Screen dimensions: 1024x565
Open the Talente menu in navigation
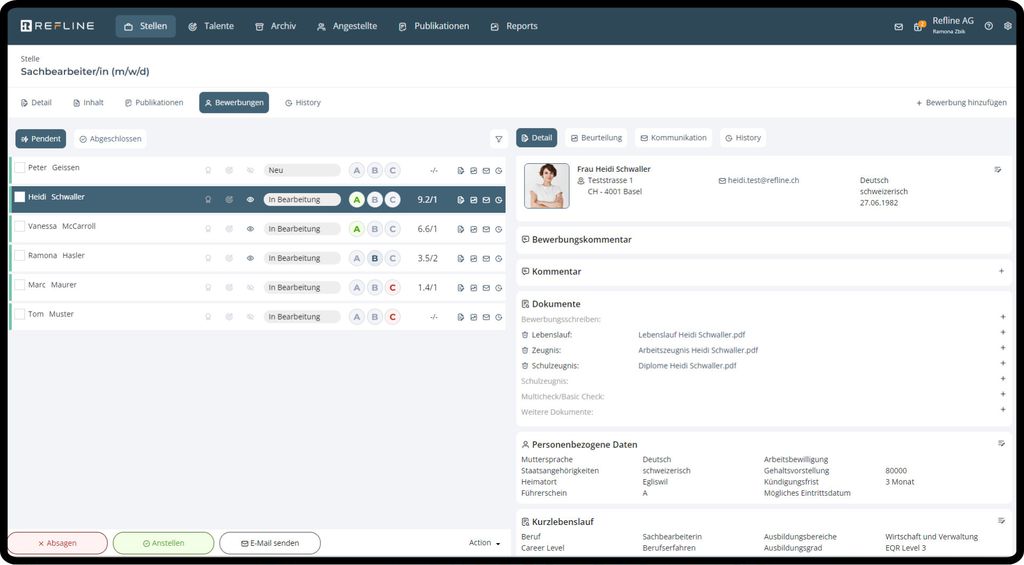pyautogui.click(x=210, y=26)
